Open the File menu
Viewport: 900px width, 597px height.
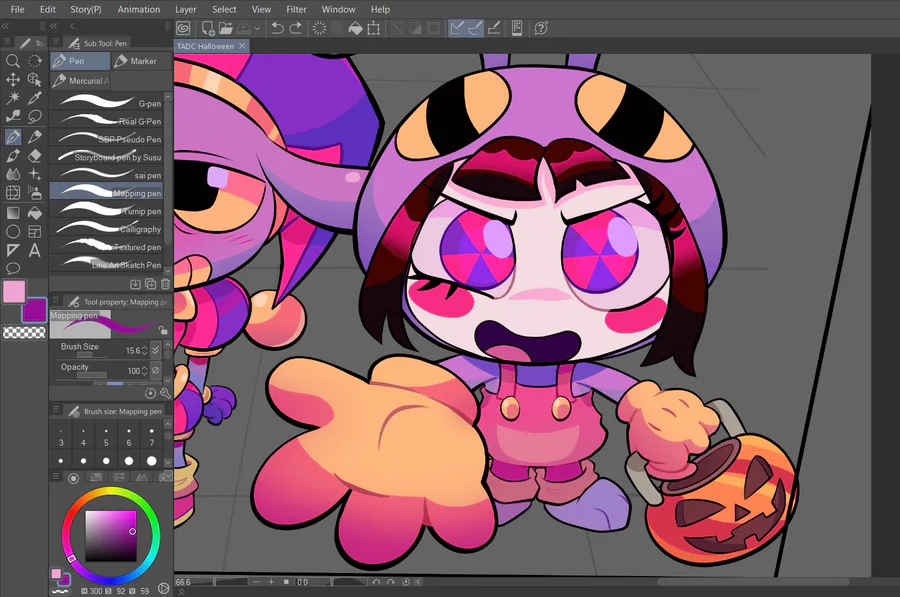(18, 9)
